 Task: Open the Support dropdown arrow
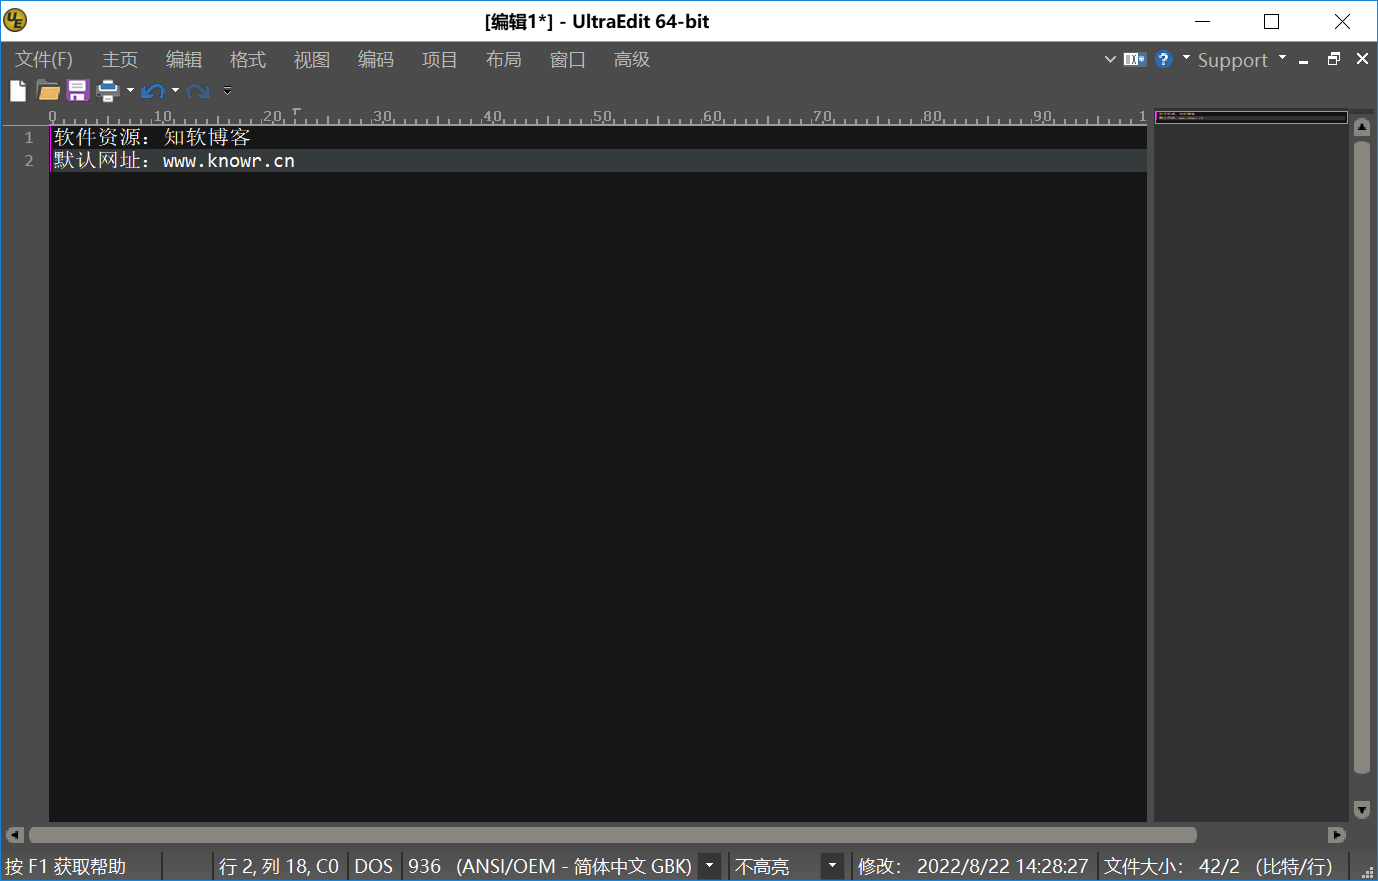click(x=1282, y=58)
